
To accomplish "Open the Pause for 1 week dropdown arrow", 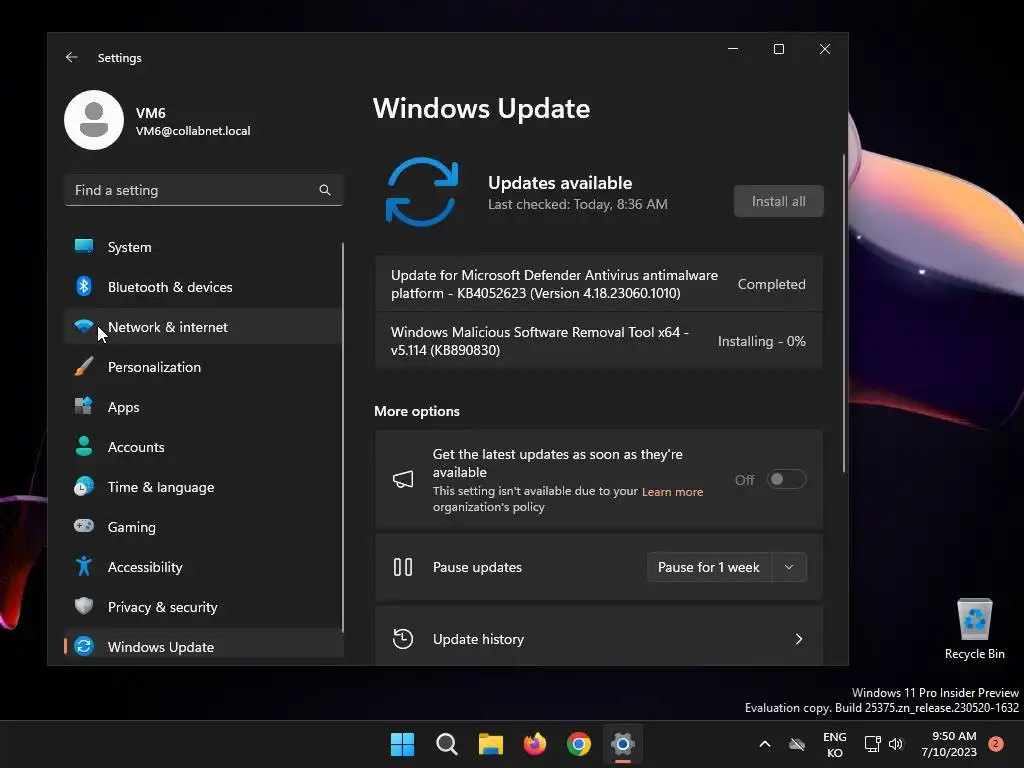I will click(x=789, y=567).
